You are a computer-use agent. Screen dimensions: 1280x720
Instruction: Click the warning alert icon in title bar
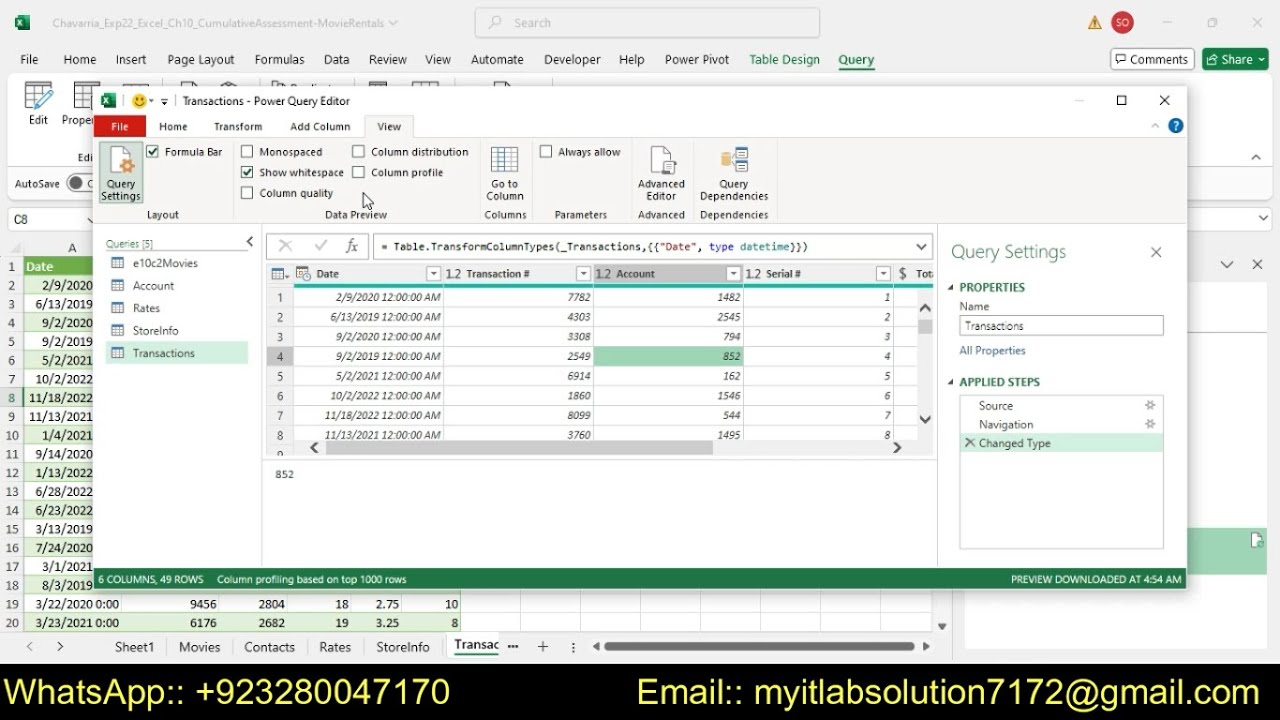1094,22
